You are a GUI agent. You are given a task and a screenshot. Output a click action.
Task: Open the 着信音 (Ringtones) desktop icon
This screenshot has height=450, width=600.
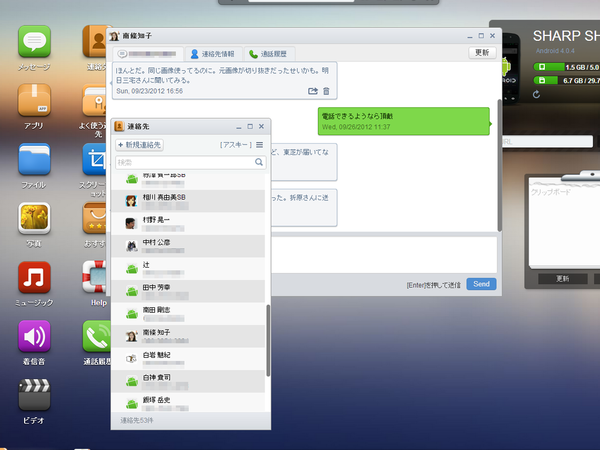(34, 336)
